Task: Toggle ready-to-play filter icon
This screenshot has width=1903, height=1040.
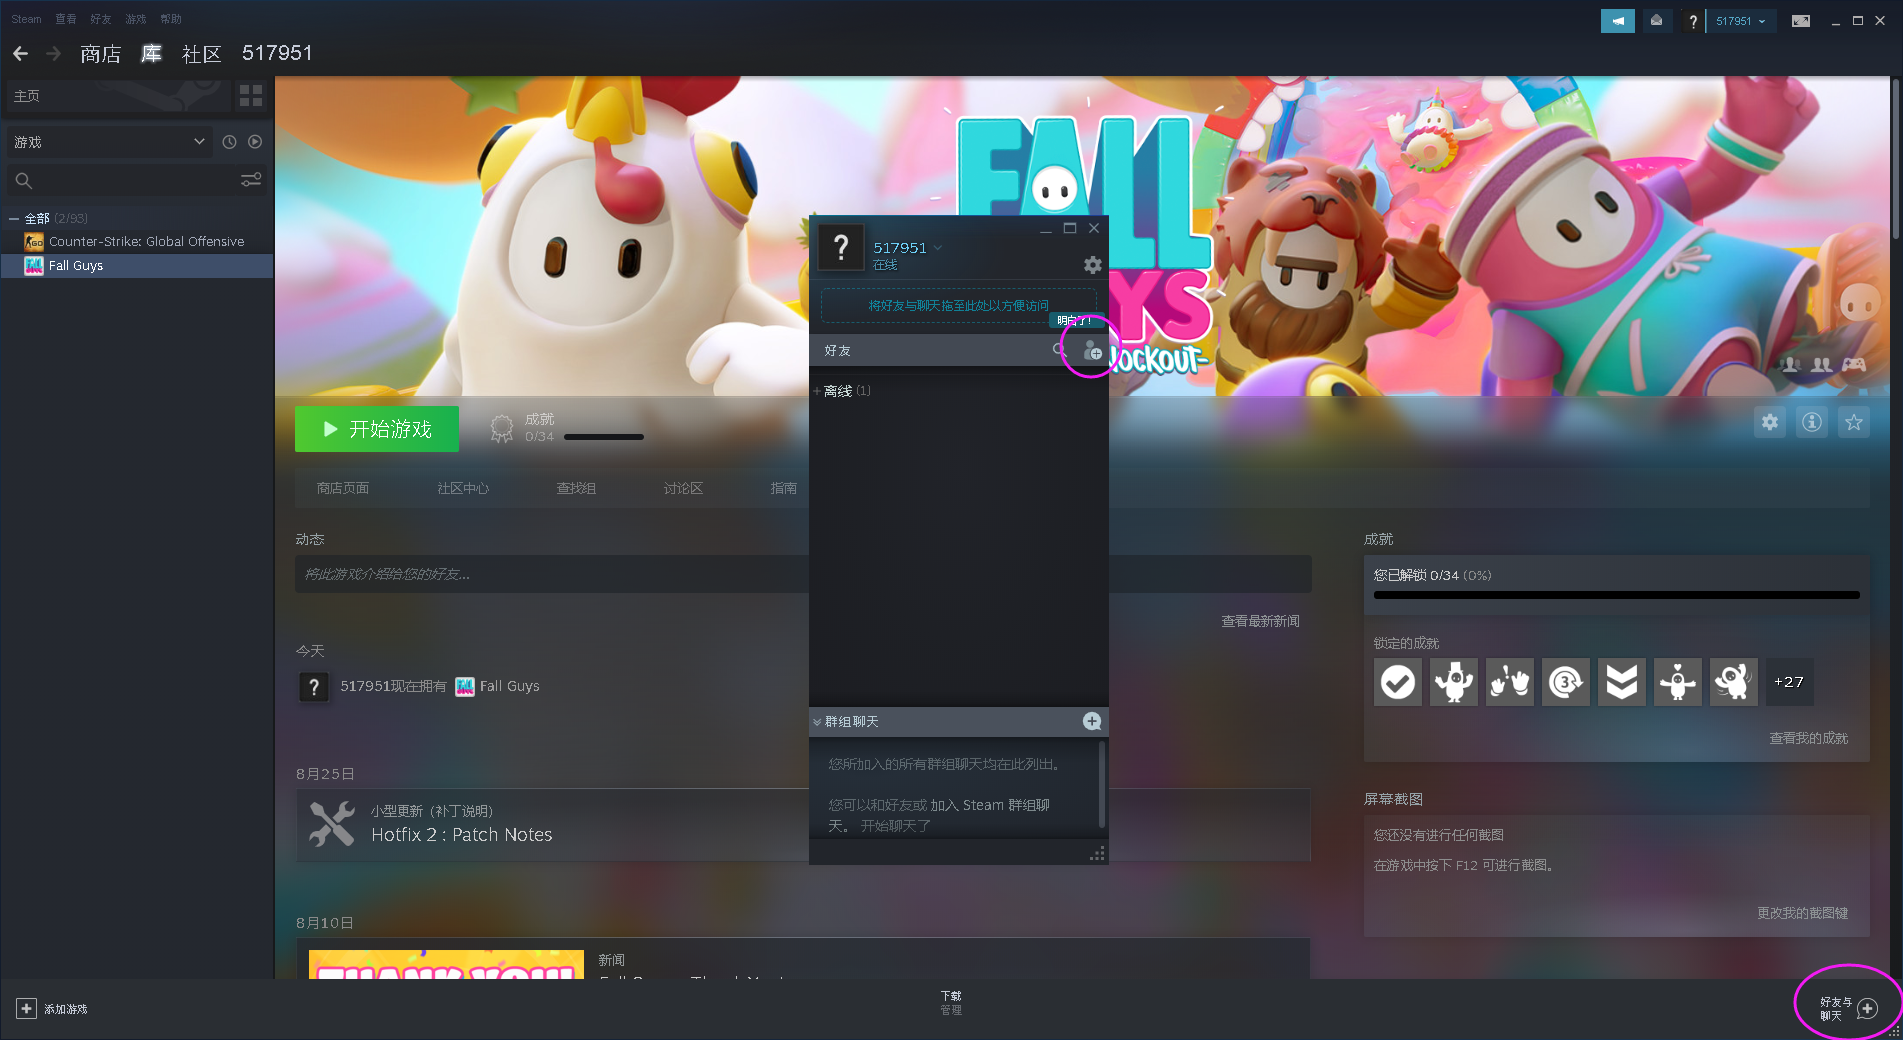Action: pyautogui.click(x=255, y=142)
